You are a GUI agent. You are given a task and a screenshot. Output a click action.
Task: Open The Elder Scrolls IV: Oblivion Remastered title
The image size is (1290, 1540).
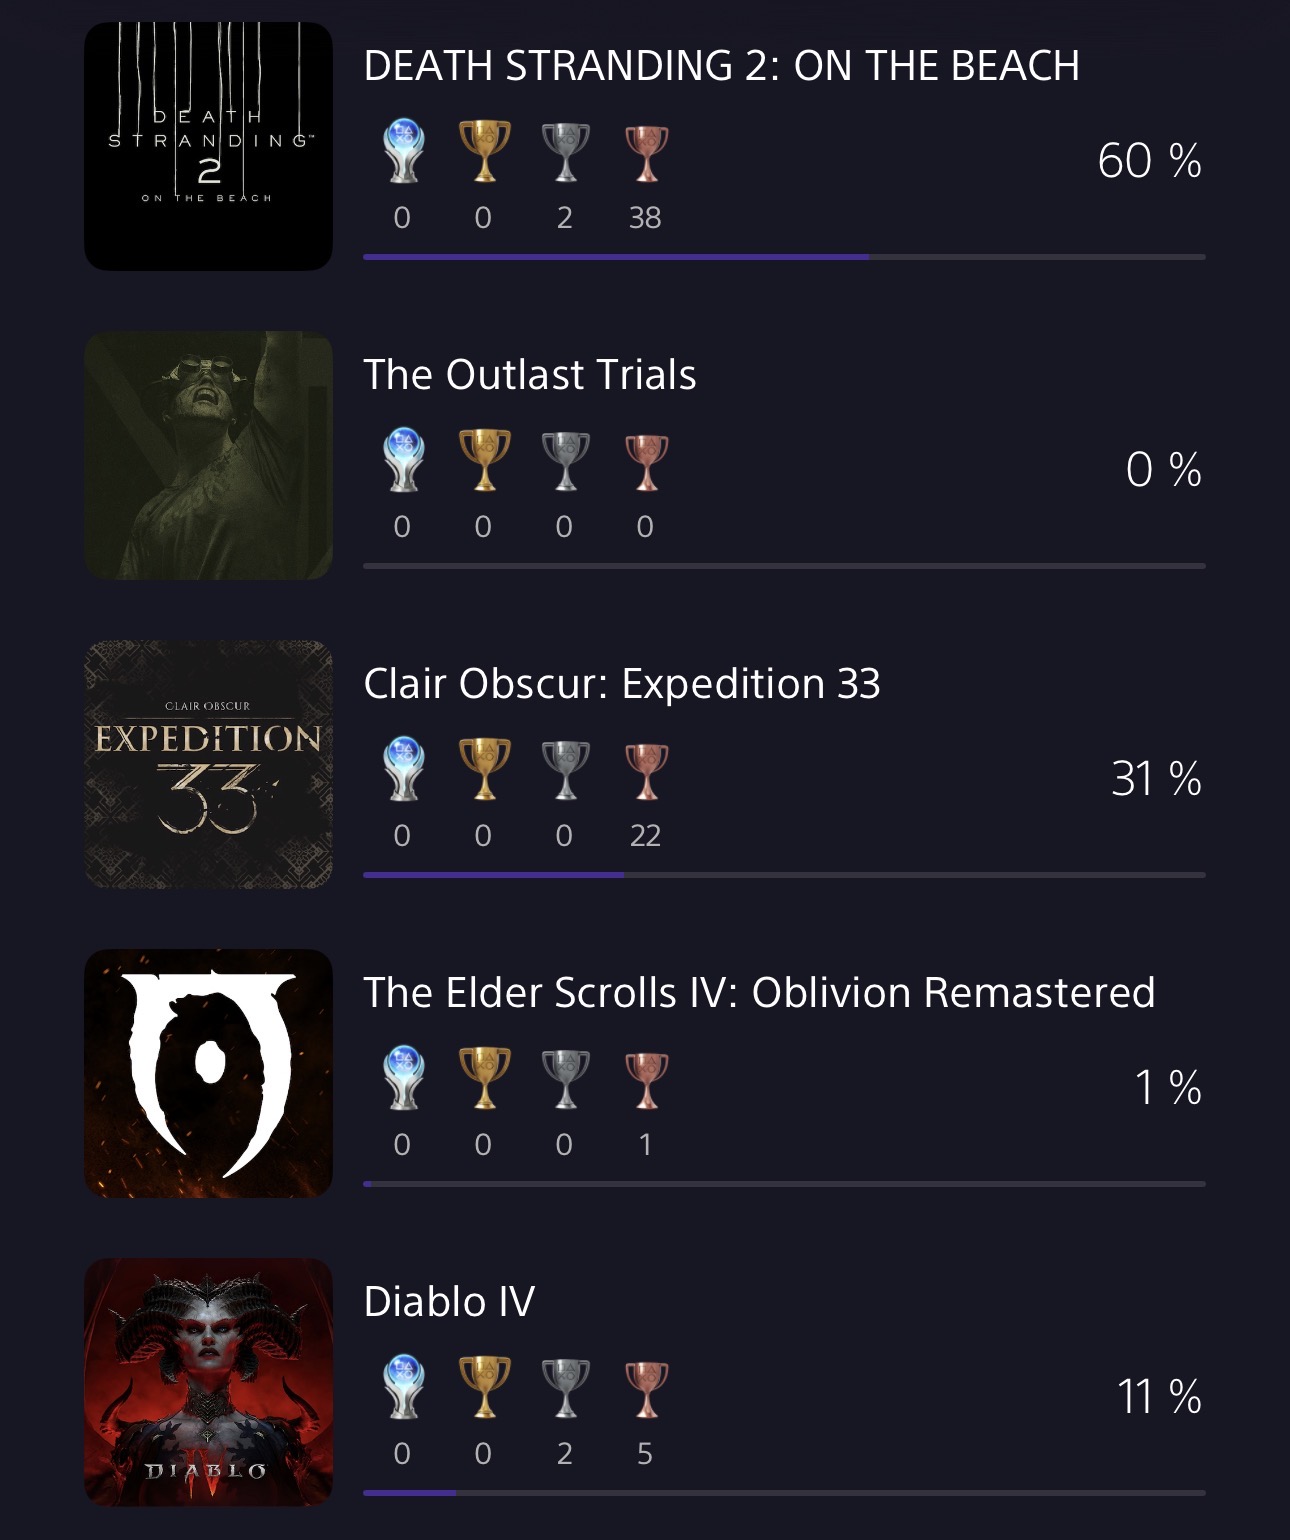[759, 993]
